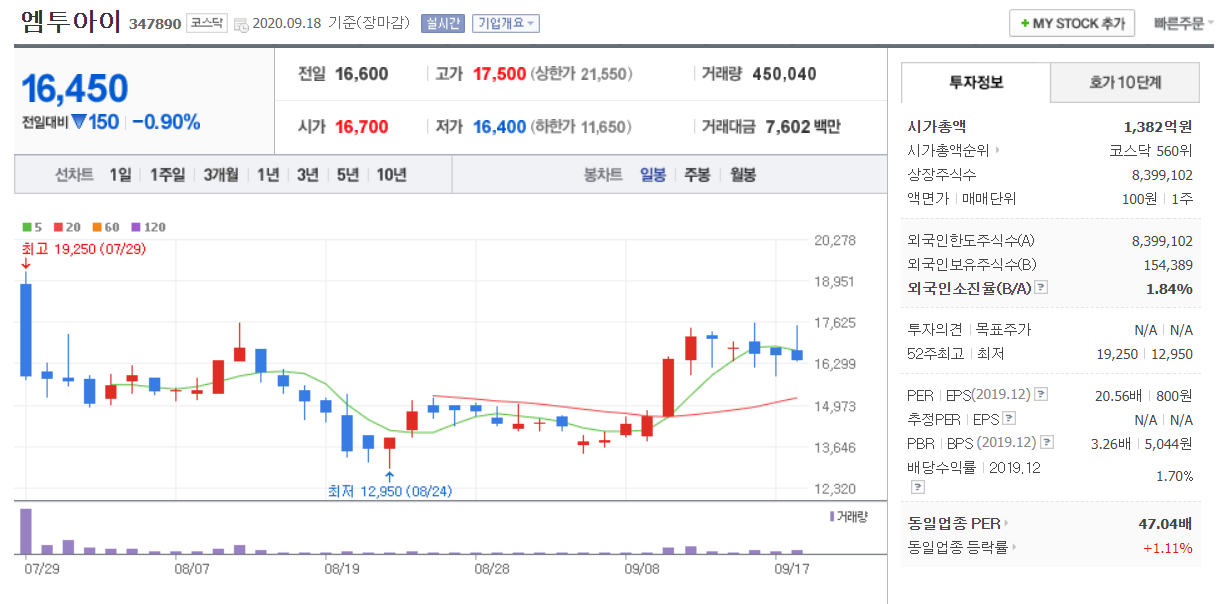Expand 동일업종 등락률 arrow link

[1014, 547]
